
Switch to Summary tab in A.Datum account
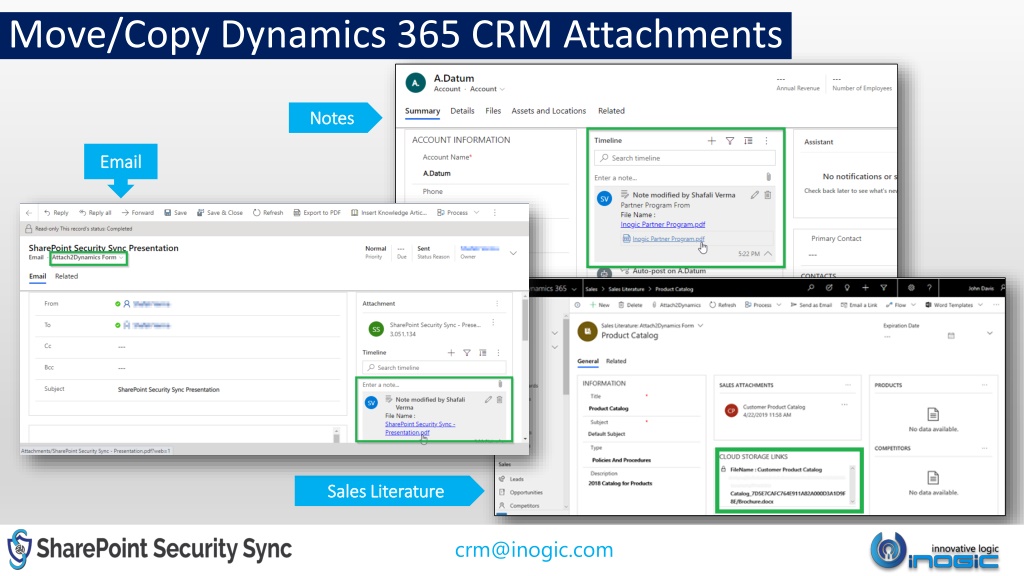(x=423, y=111)
